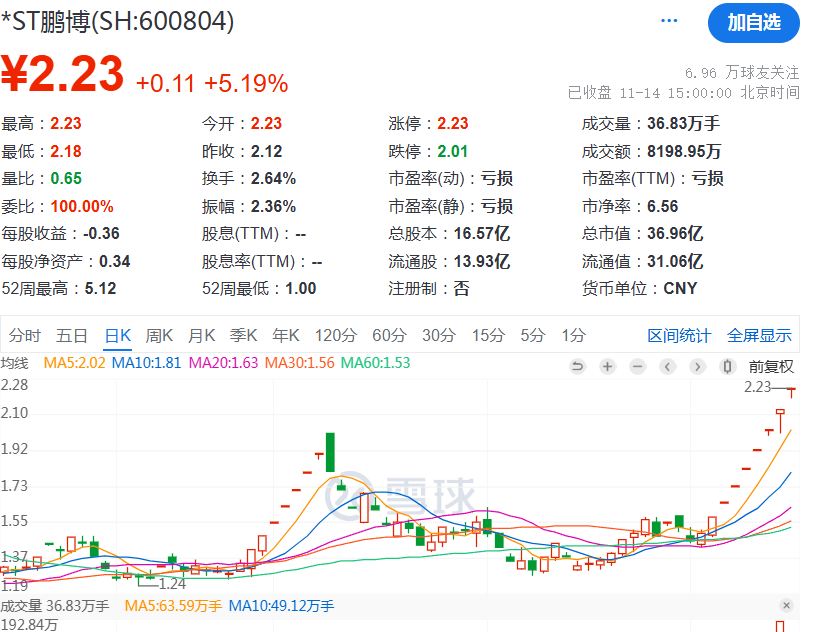Open the 季K quarterly chart view
This screenshot has width=816, height=632.
coord(242,337)
